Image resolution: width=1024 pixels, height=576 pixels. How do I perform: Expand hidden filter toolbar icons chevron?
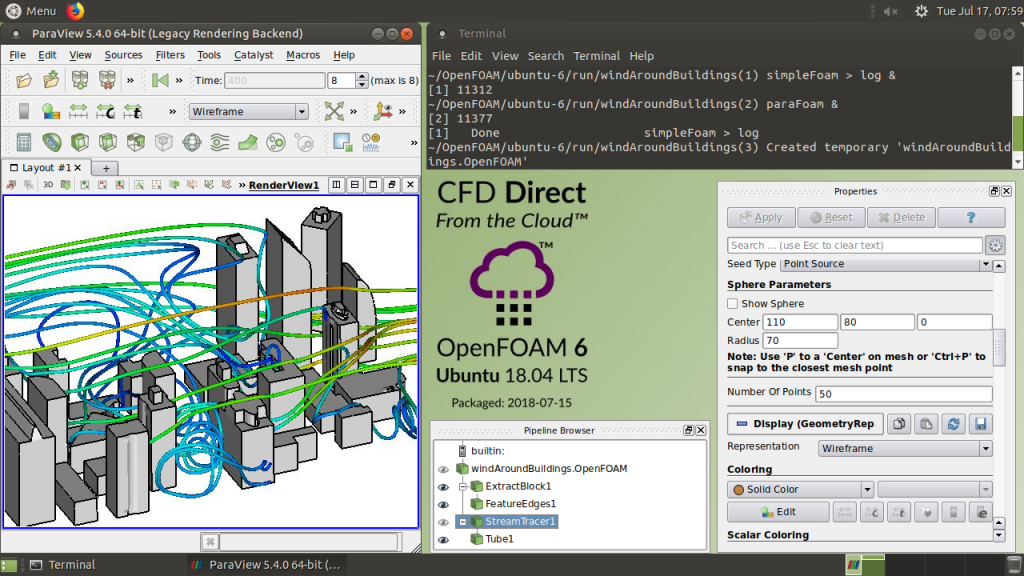[x=413, y=142]
